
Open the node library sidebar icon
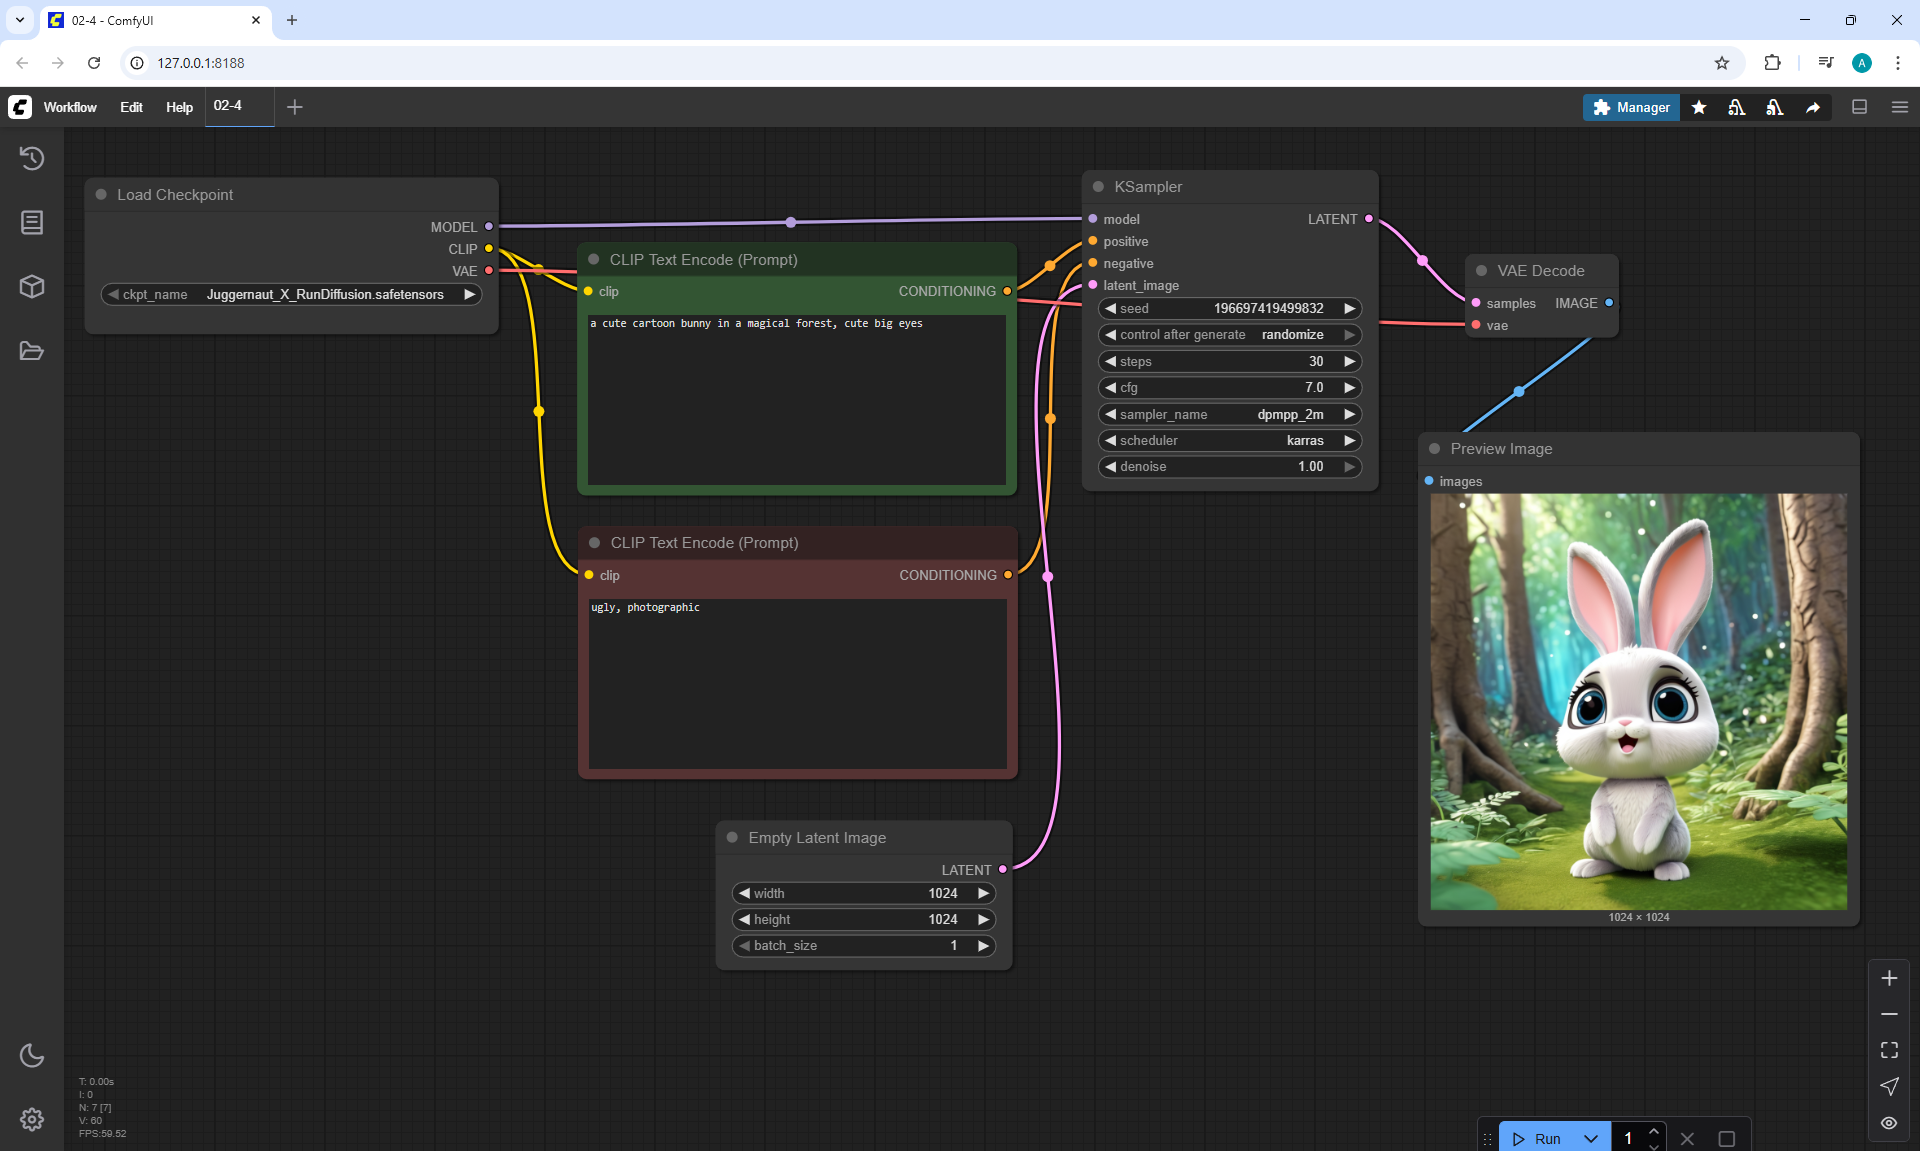(x=32, y=222)
